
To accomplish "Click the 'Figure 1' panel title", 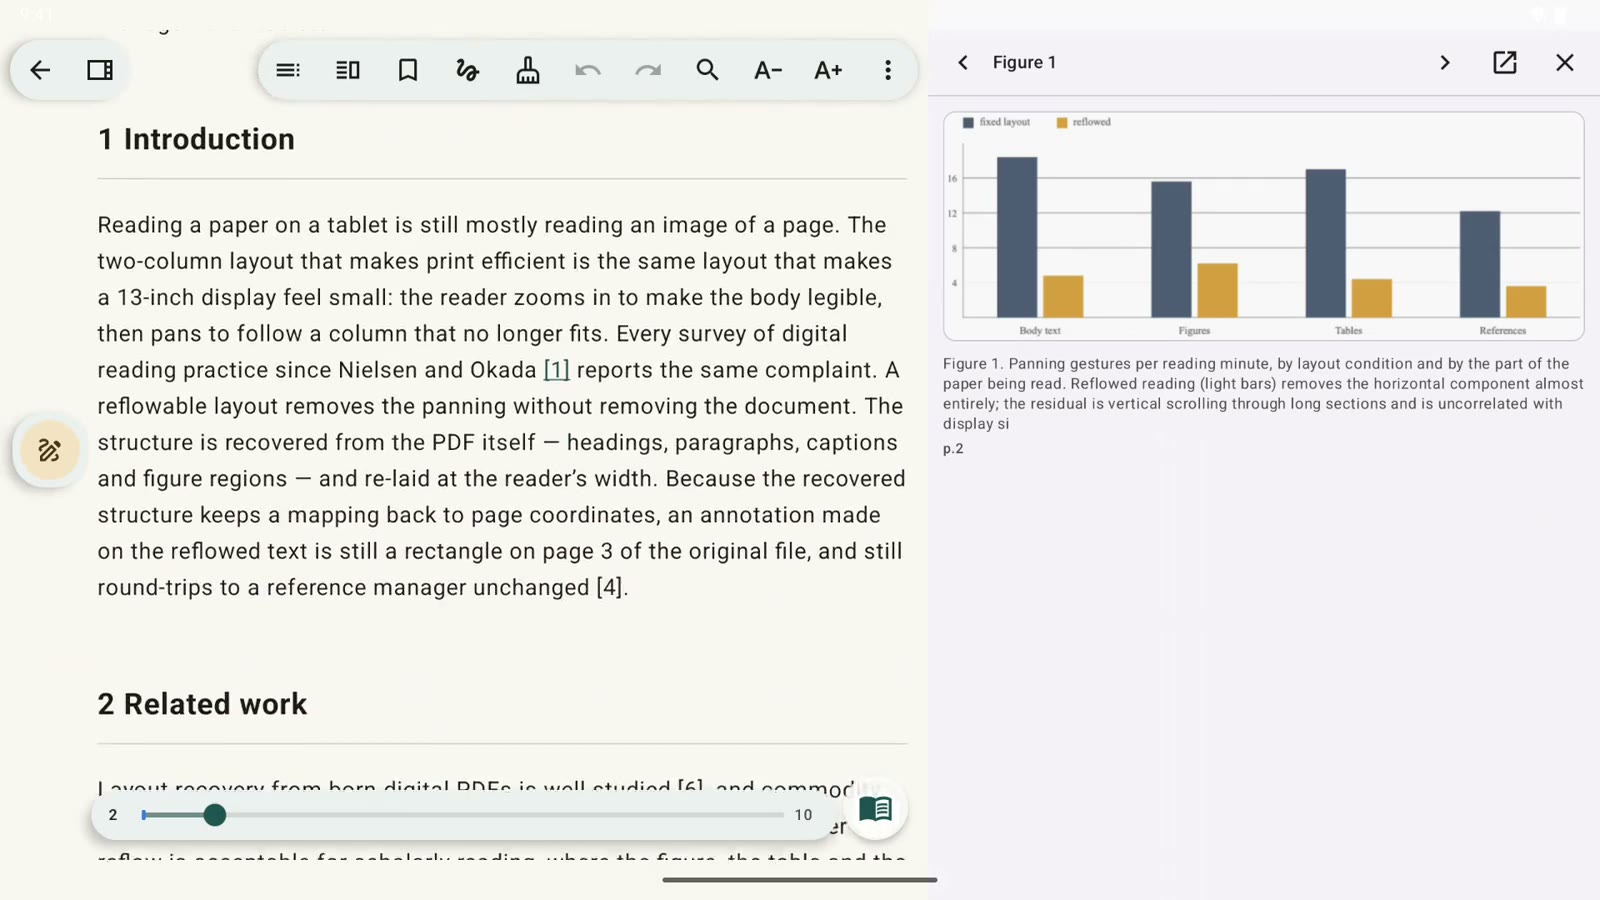I will 1024,62.
